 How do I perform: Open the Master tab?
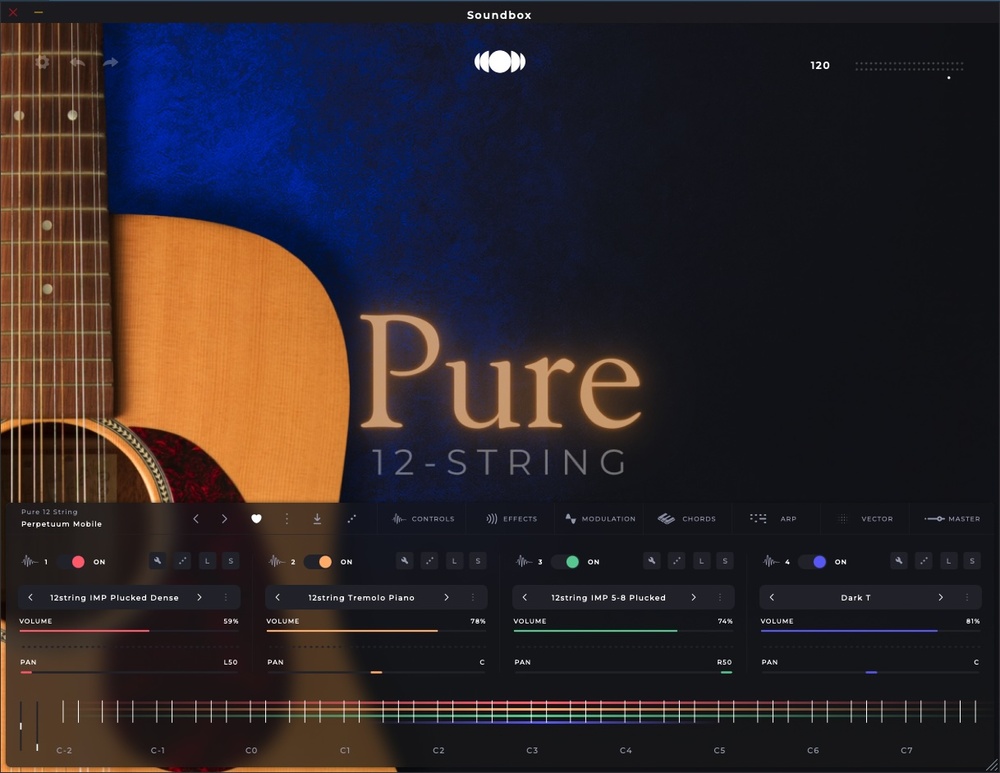click(x=952, y=519)
